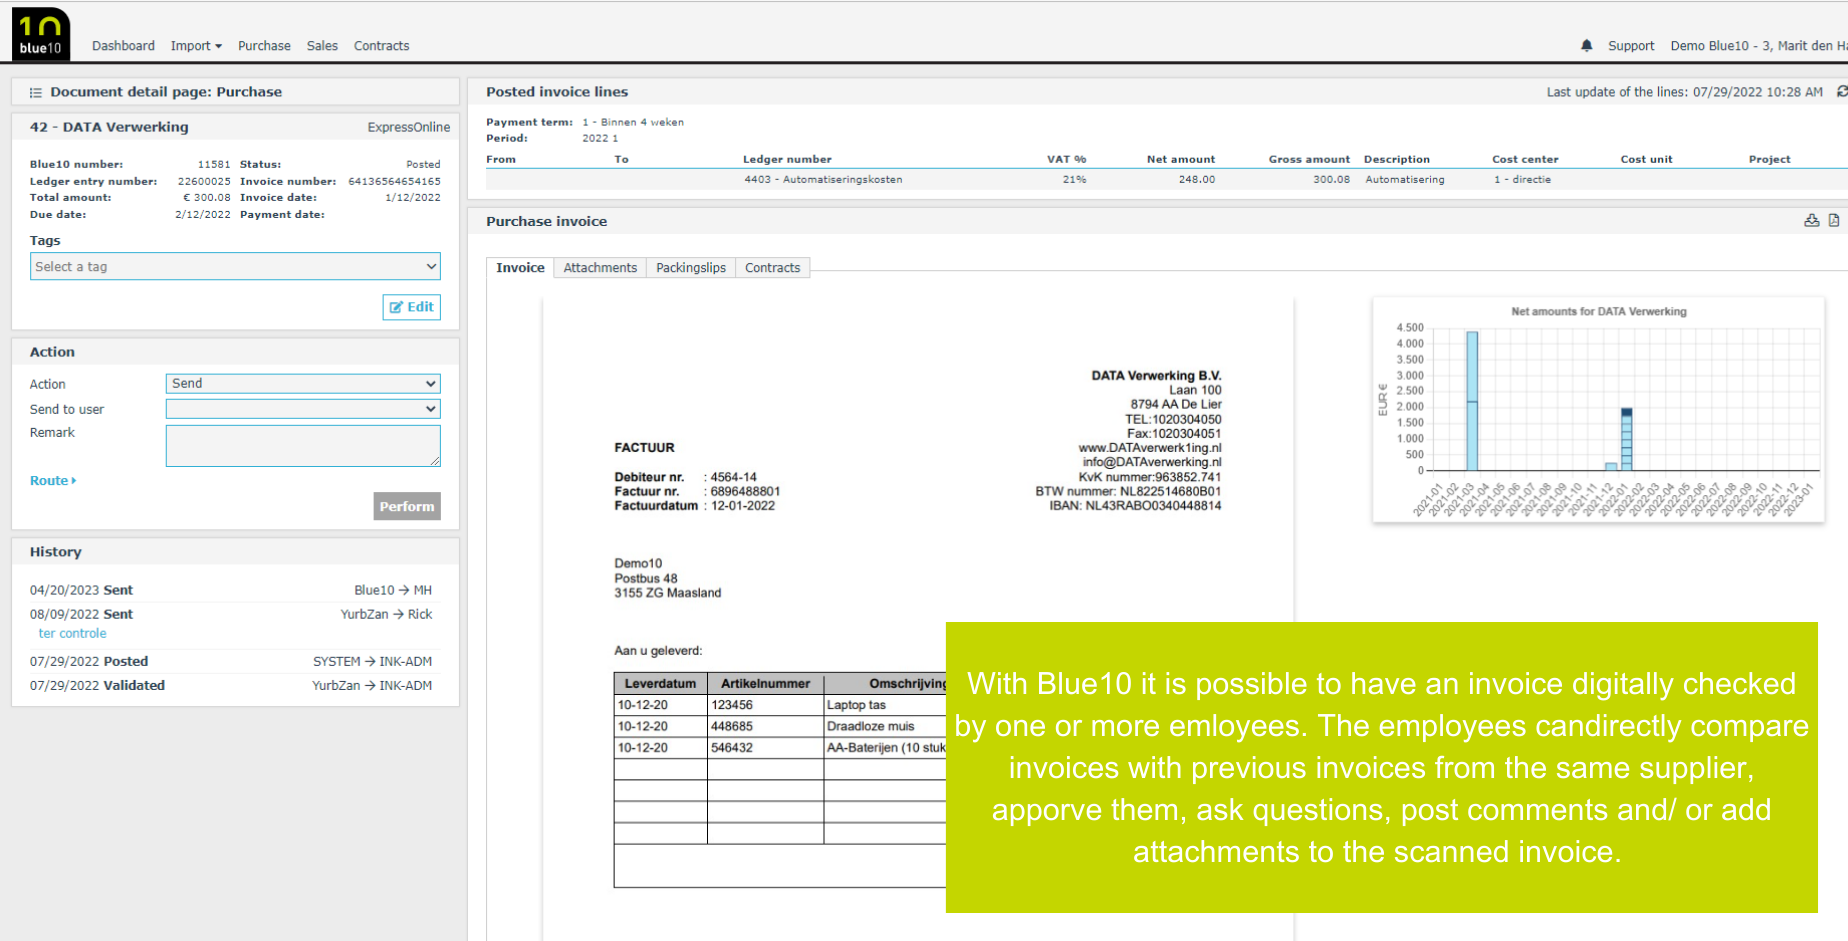
Task: Click the Last update of the lines timestamp
Action: tap(1684, 92)
